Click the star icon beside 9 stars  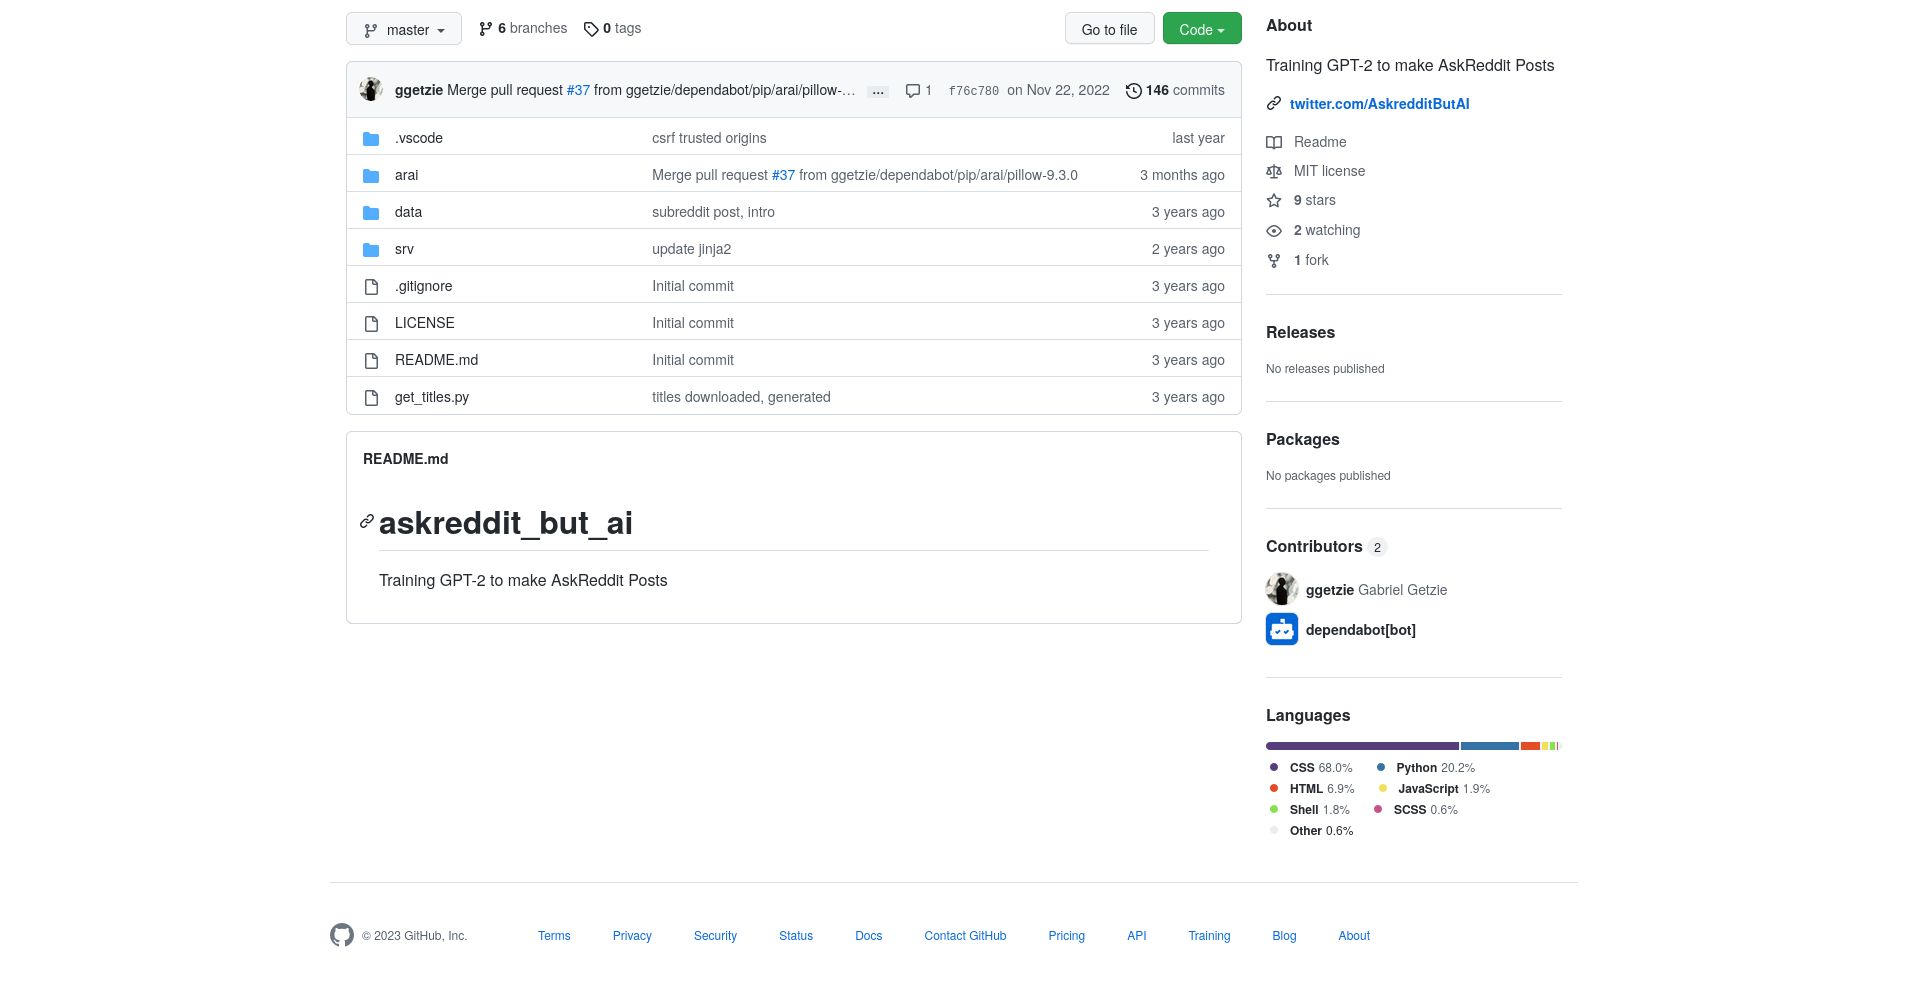pos(1274,200)
